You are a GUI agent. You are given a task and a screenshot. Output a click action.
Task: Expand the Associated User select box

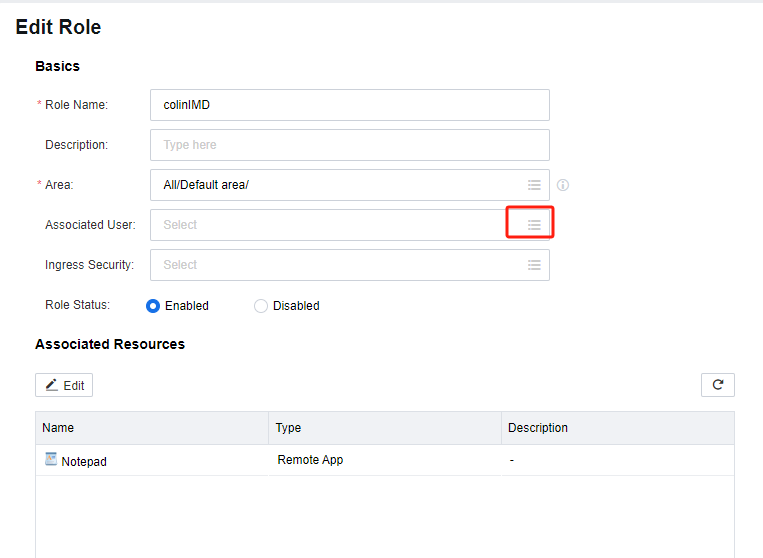(330, 225)
